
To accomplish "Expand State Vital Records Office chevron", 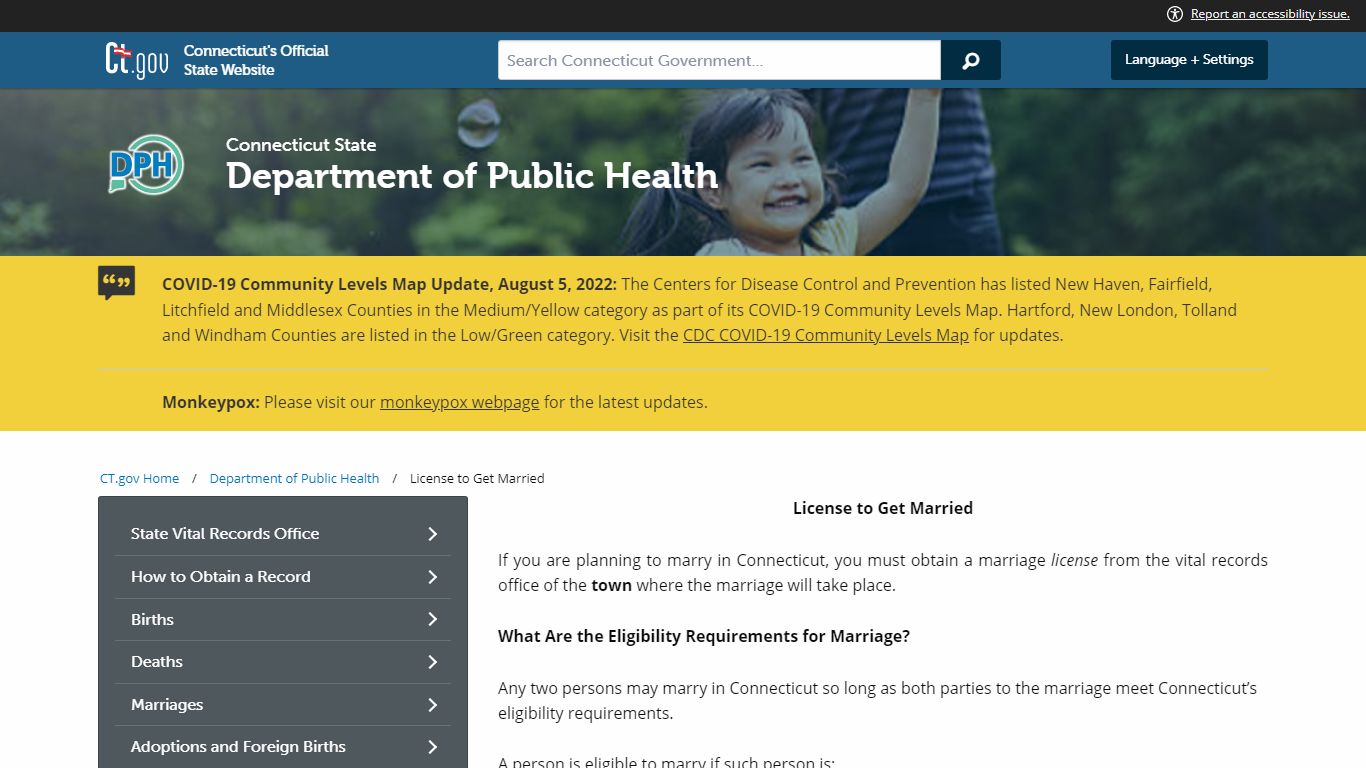I will click(x=433, y=534).
